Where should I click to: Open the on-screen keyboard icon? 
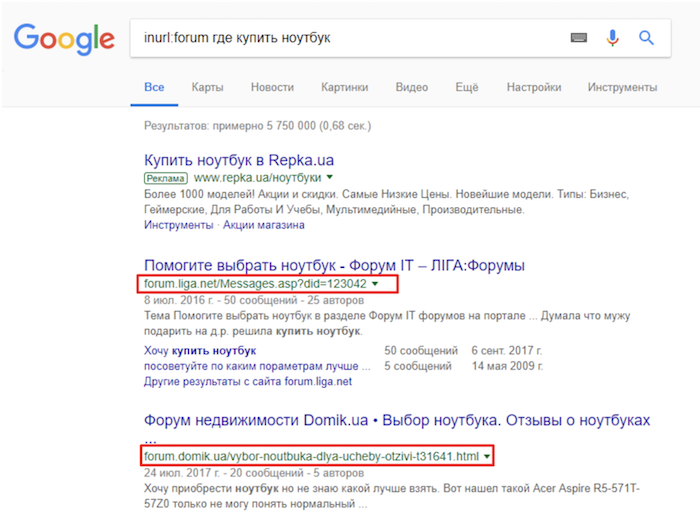click(x=579, y=38)
